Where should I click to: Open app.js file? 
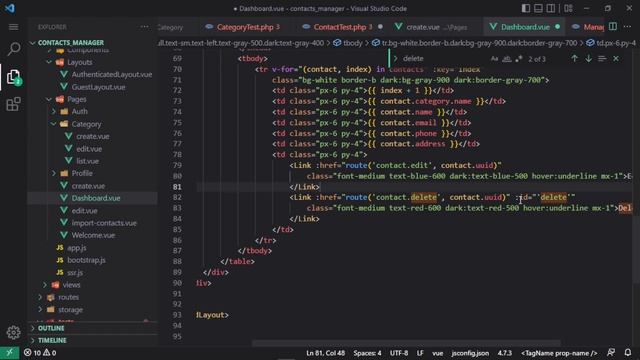77,248
